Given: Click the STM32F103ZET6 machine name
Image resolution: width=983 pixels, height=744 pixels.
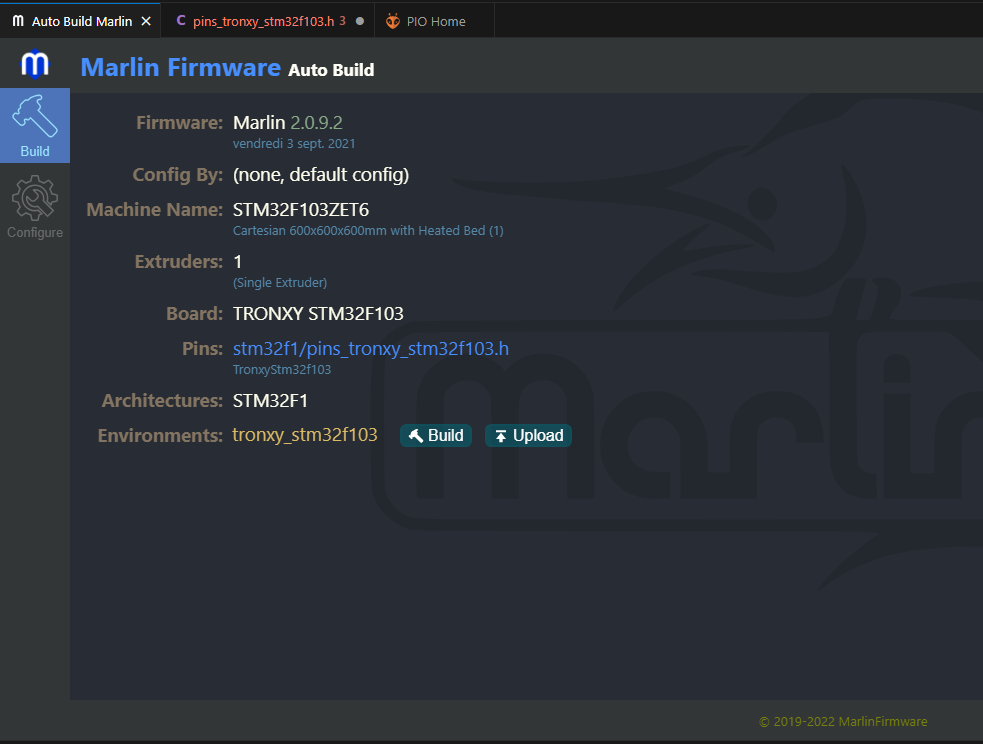Looking at the screenshot, I should 301,209.
